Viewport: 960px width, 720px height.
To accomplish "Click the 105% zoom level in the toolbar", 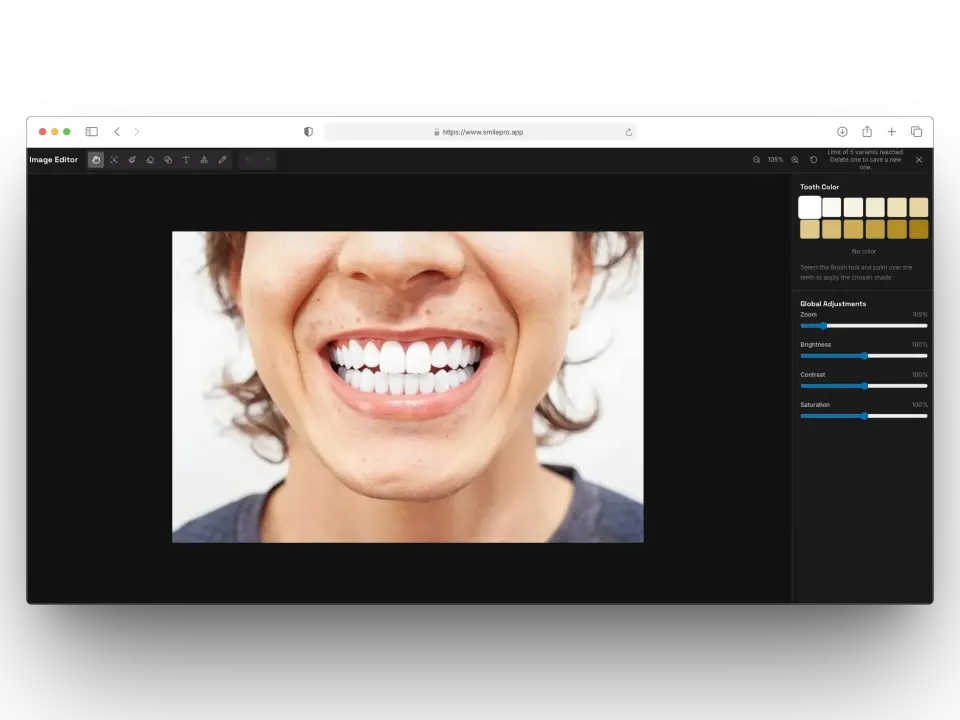I will coord(775,160).
